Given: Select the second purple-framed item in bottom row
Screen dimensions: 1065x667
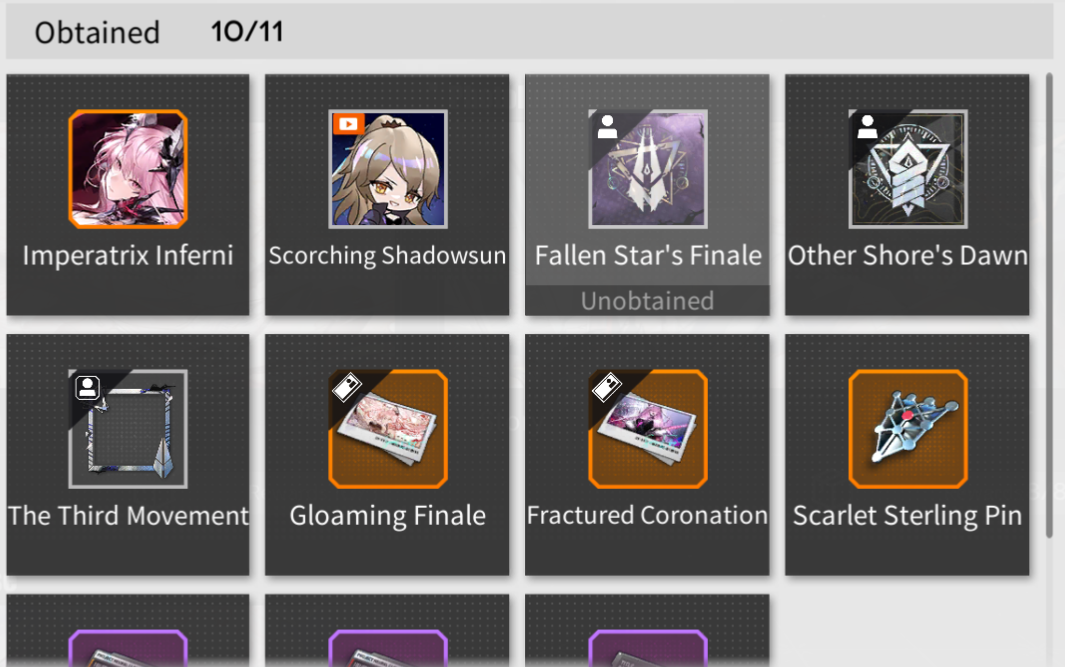Looking at the screenshot, I should [x=388, y=648].
